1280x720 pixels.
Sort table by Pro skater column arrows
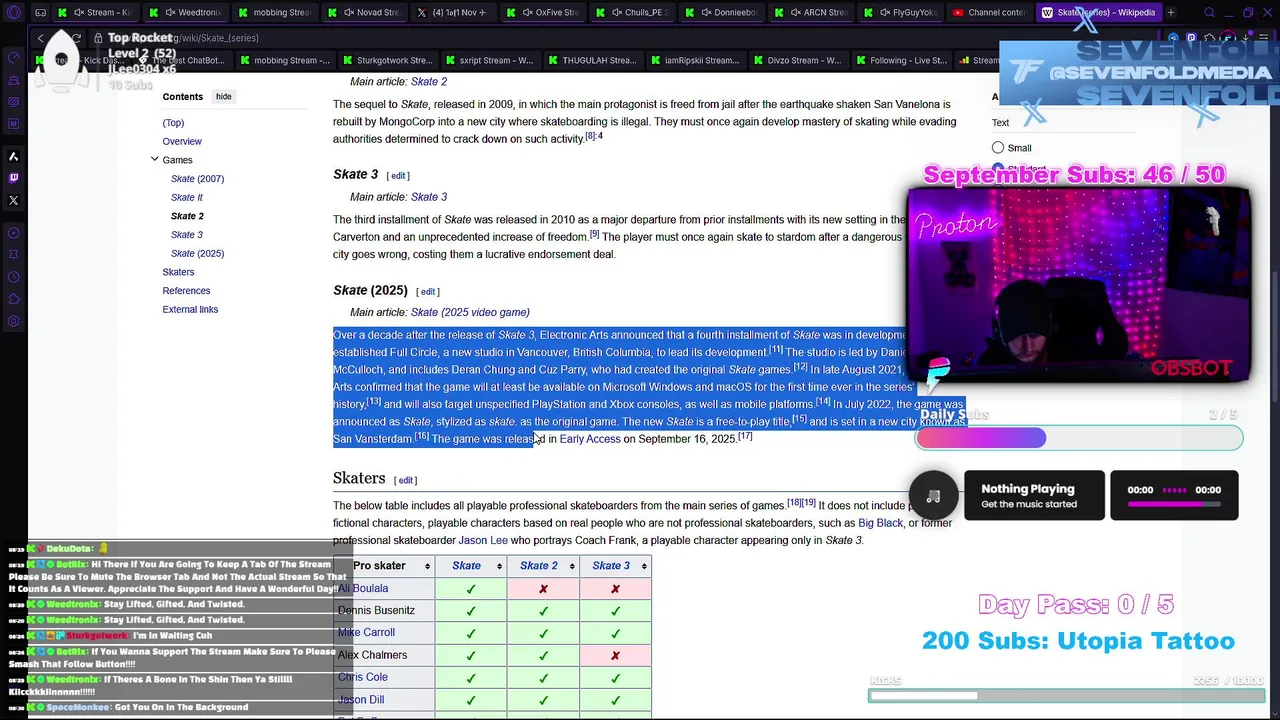point(427,566)
